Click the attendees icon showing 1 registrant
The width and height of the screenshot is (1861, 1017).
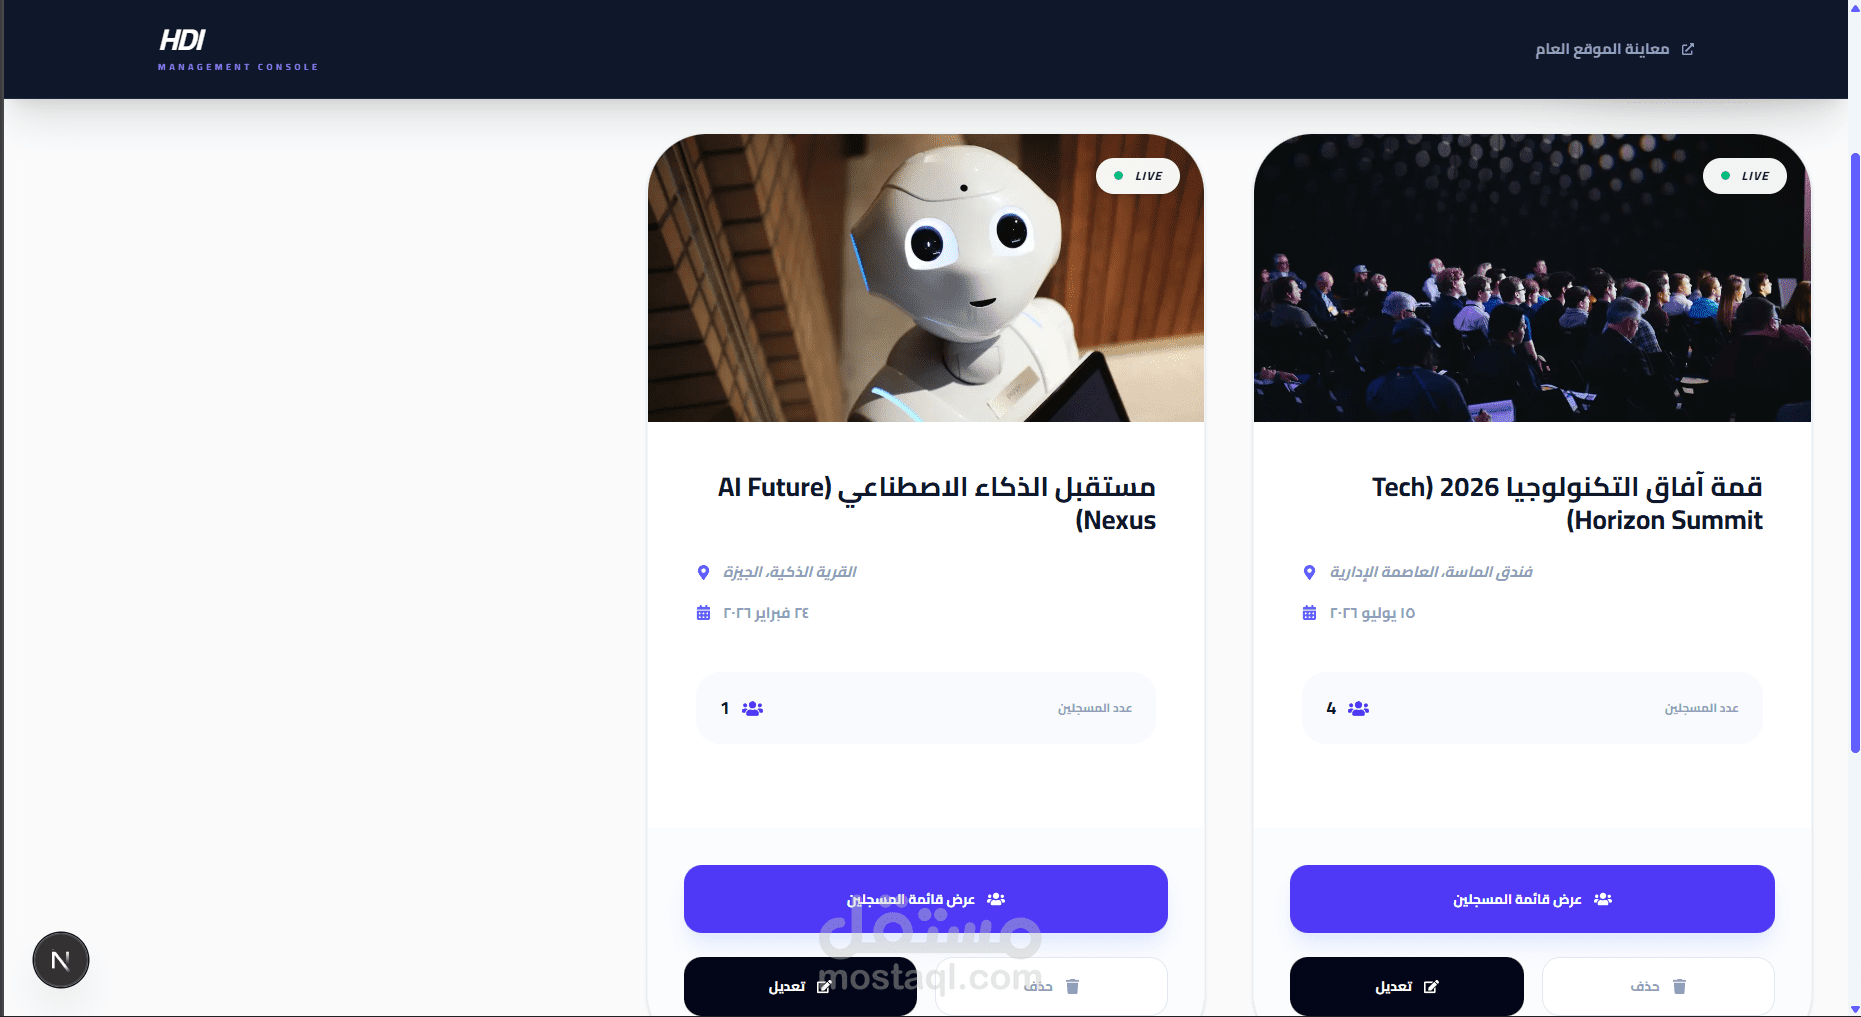pyautogui.click(x=752, y=708)
